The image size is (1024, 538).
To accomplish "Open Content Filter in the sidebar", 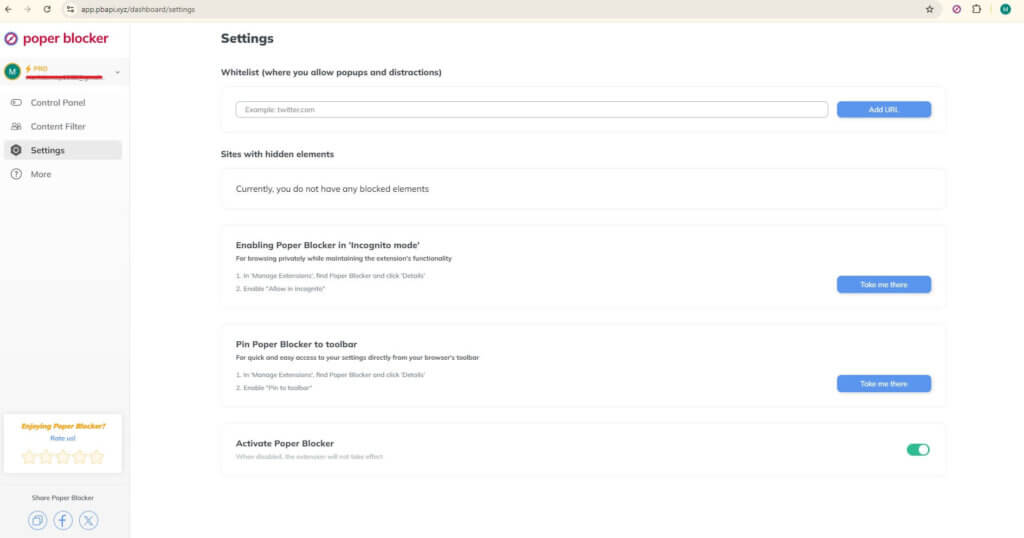I will [58, 127].
